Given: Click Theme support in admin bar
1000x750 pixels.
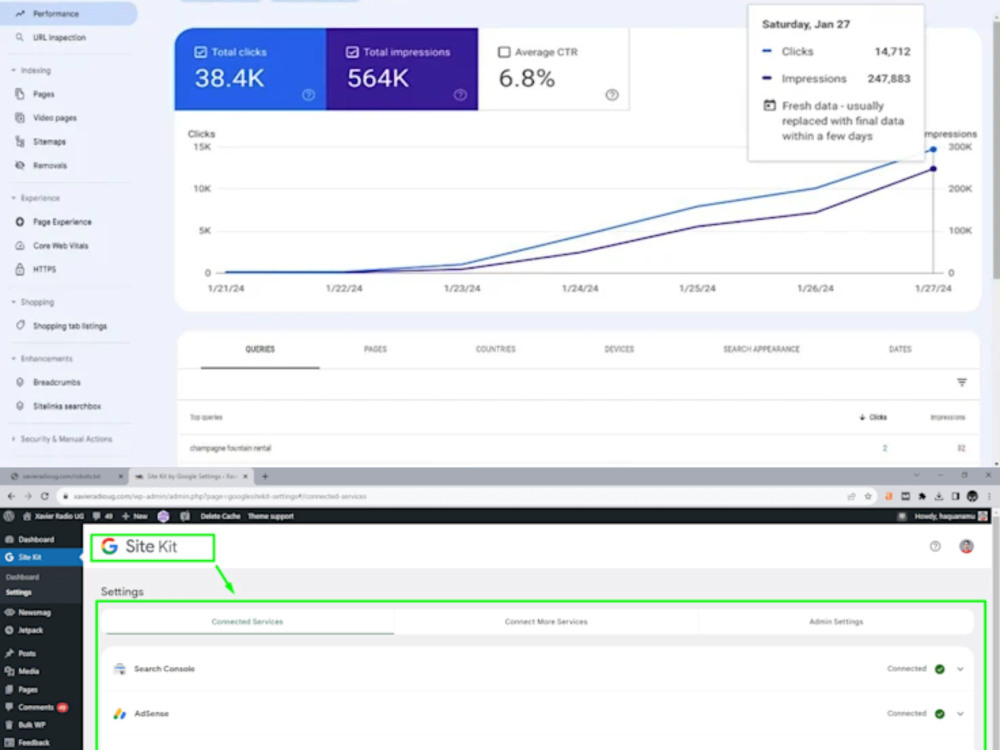Looking at the screenshot, I should pyautogui.click(x=270, y=516).
